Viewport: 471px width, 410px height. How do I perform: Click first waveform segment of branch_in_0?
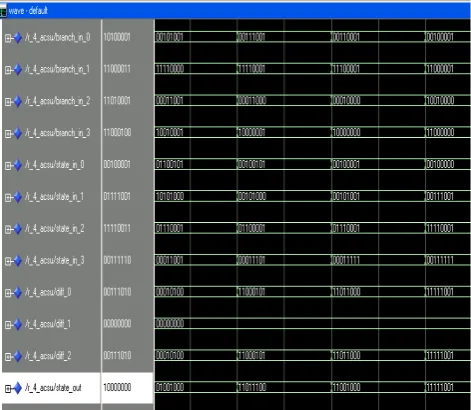(196, 37)
